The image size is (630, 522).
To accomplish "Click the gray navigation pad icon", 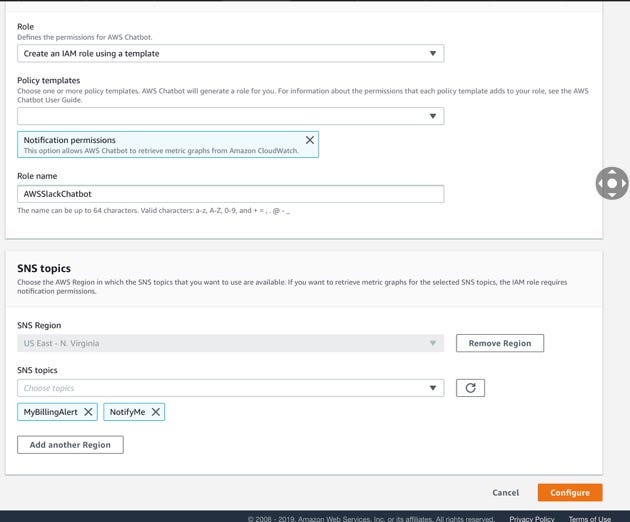I will (x=612, y=183).
